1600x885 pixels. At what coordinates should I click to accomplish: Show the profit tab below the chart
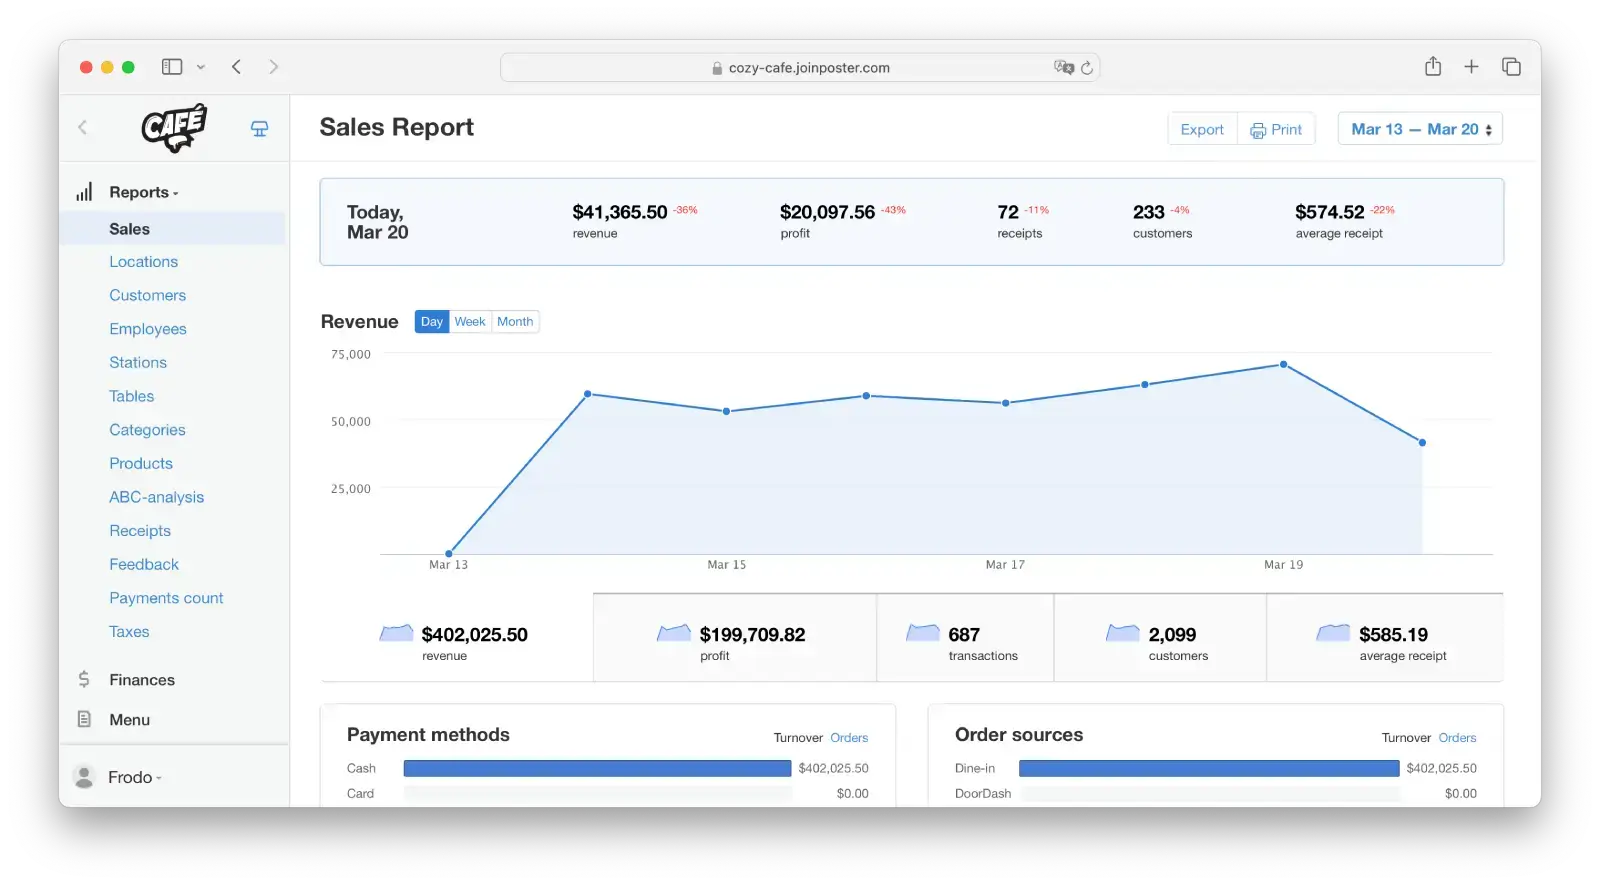coord(734,639)
